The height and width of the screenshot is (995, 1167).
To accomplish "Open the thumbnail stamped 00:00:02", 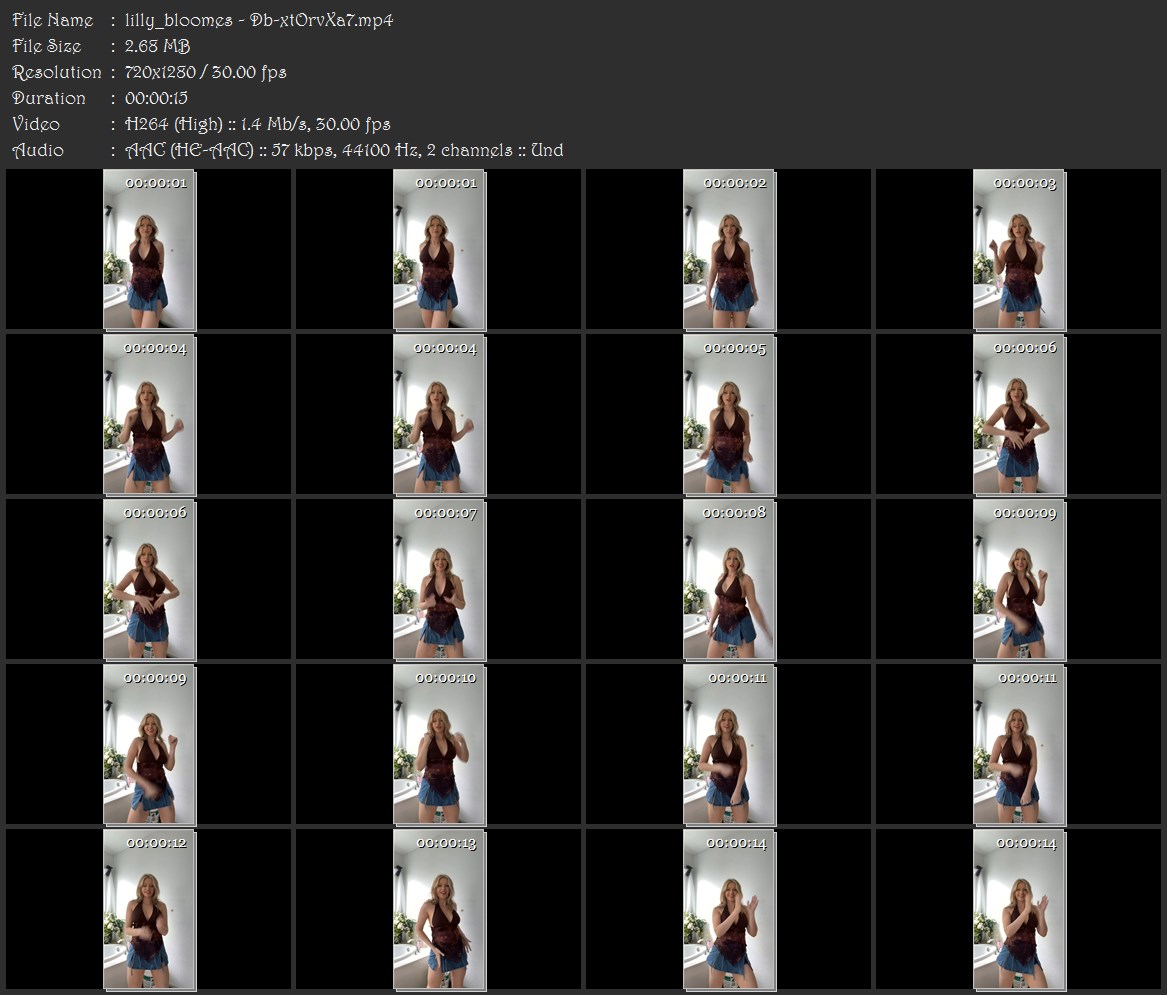I will coord(729,249).
